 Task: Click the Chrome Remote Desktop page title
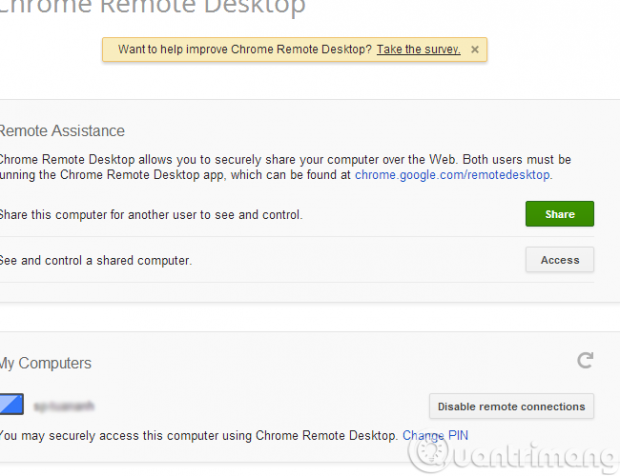click(x=152, y=6)
